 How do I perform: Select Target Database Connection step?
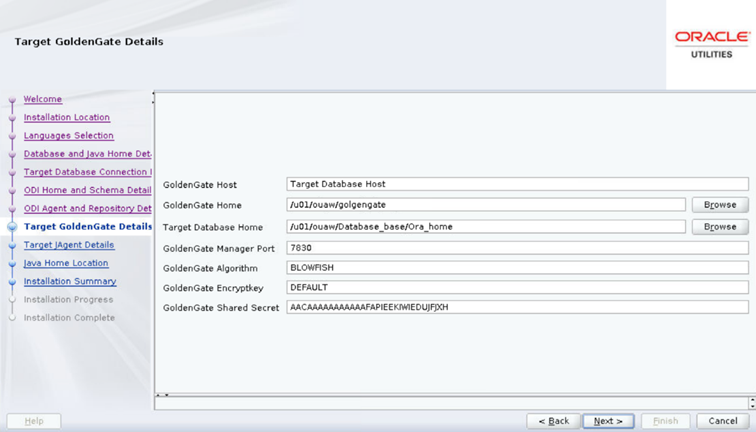(x=88, y=172)
